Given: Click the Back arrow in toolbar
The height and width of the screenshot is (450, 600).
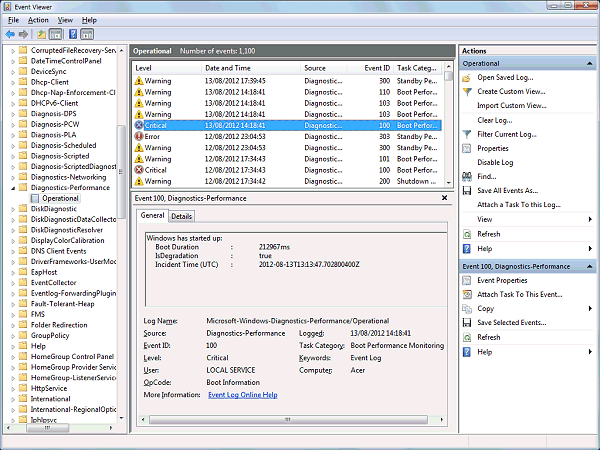Looking at the screenshot, I should point(11,34).
